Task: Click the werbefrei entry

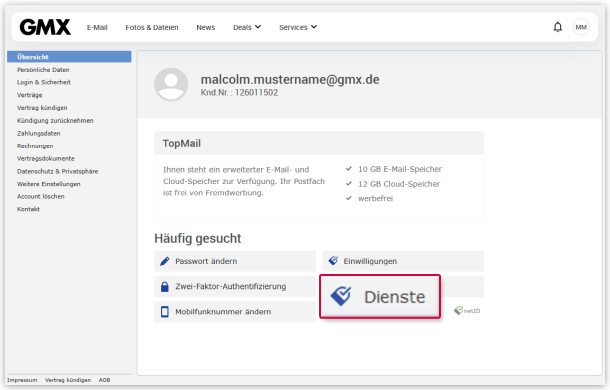Action: [375, 199]
